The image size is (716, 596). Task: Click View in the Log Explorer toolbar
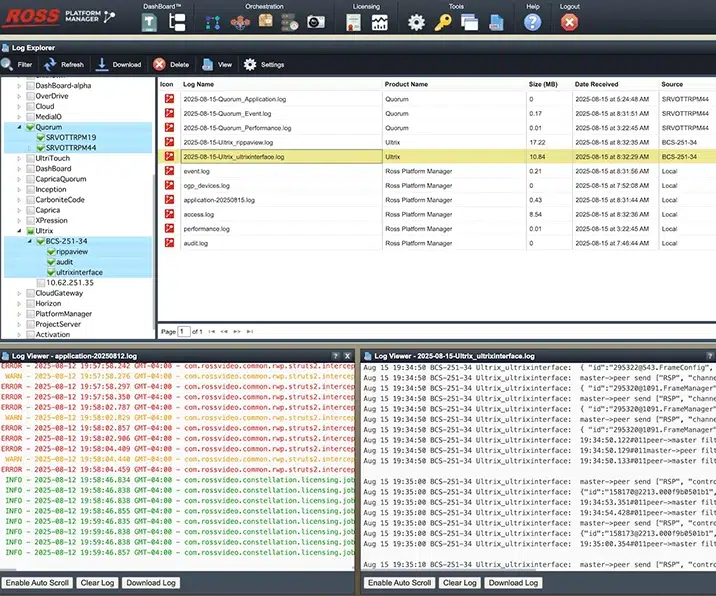coord(217,64)
